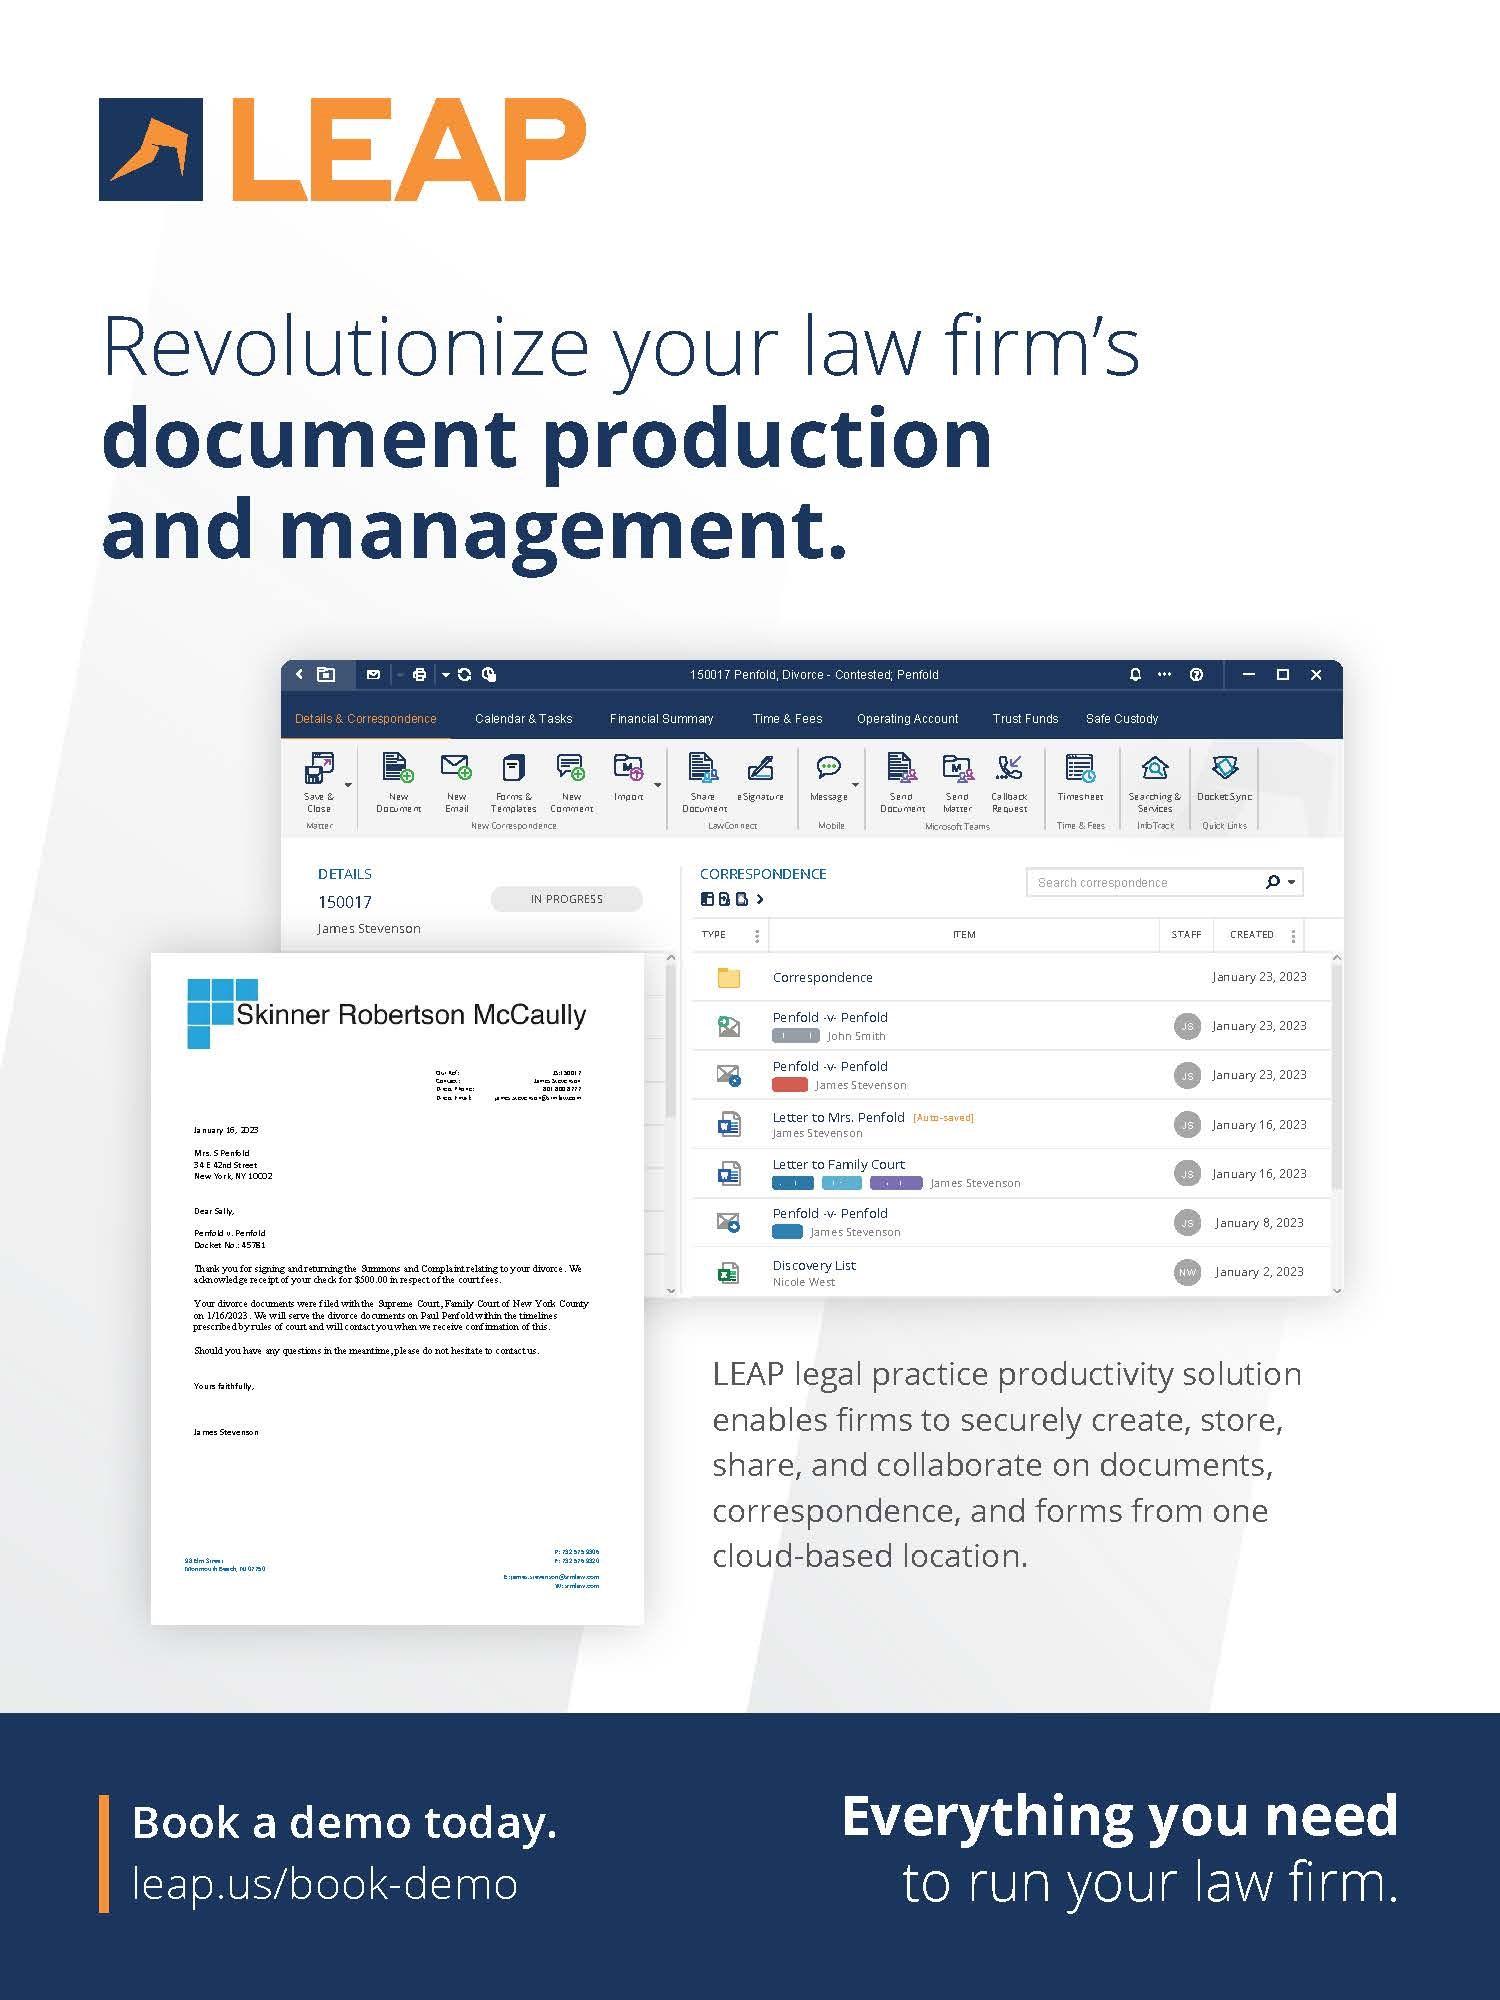Click the printer icon in the title bar
This screenshot has width=1500, height=2000.
click(x=420, y=675)
